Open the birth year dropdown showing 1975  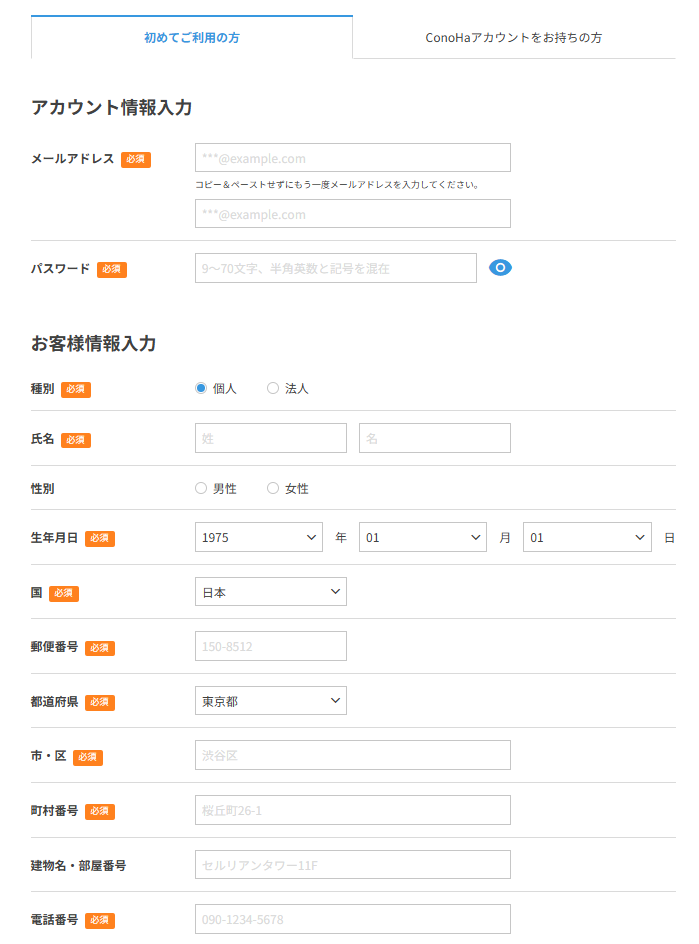258,537
